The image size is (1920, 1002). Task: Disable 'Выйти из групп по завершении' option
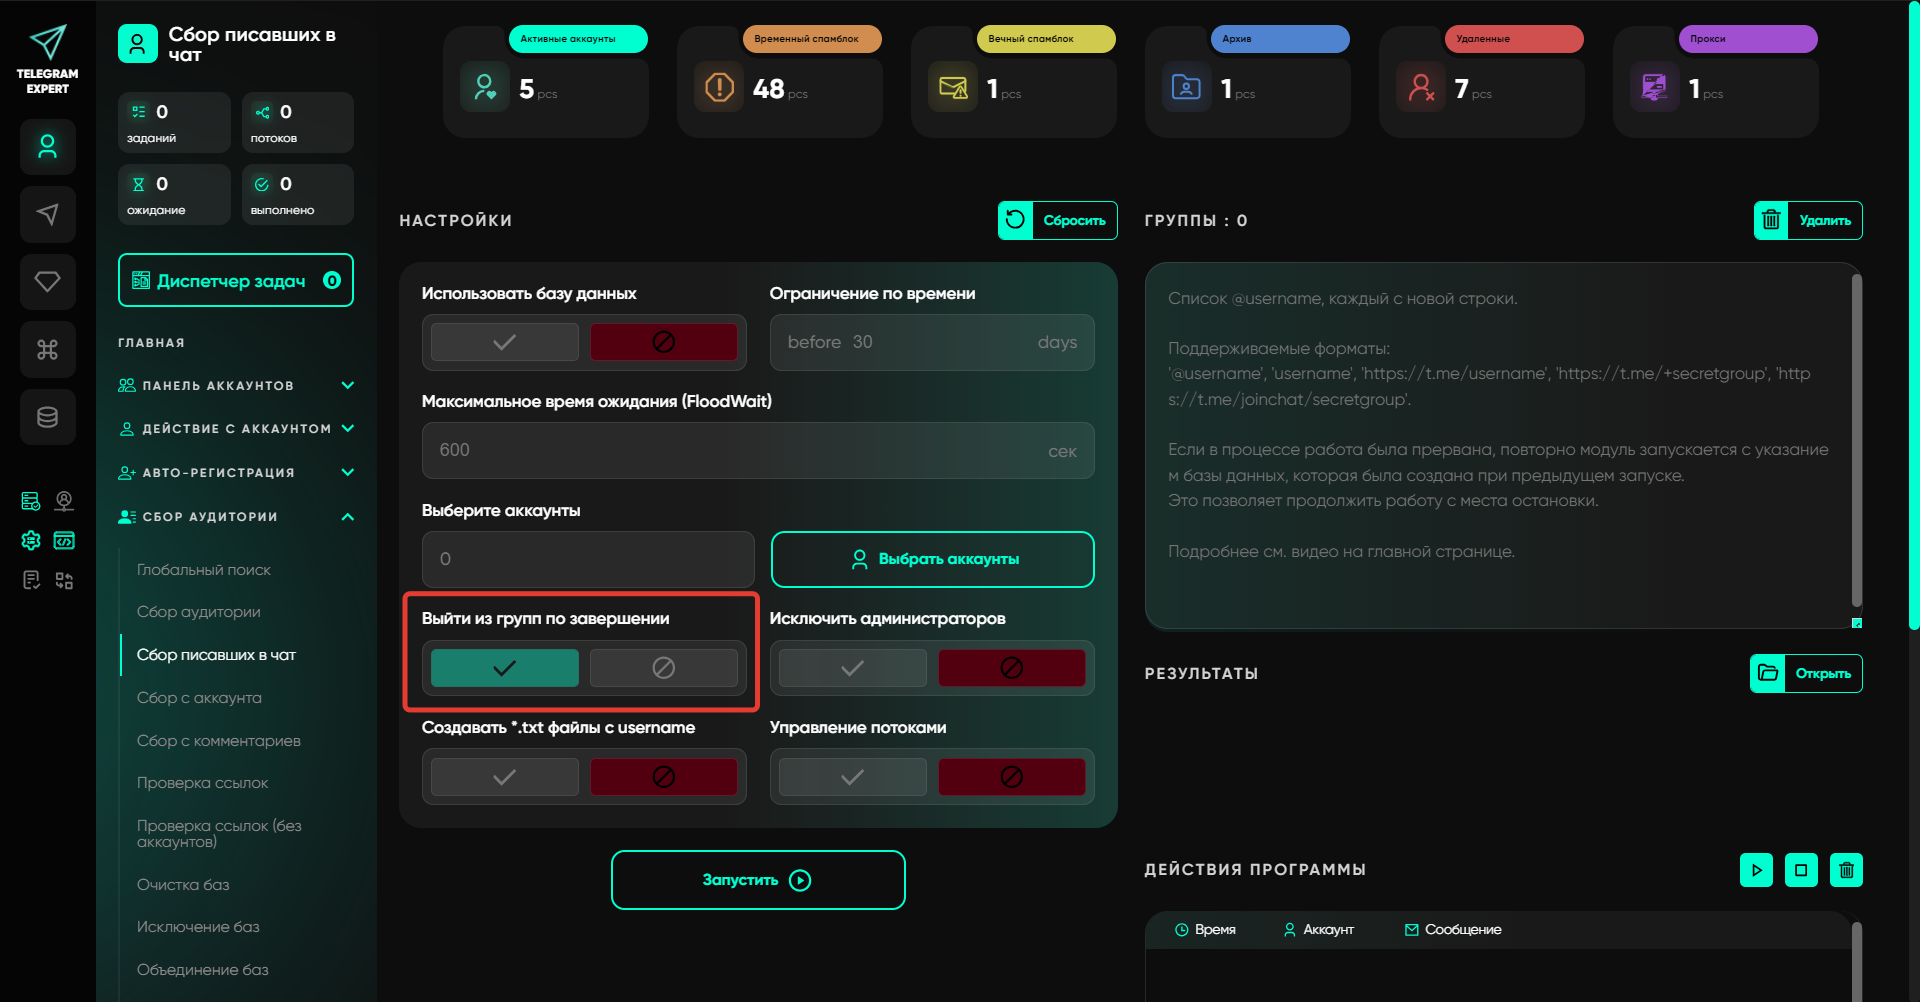tap(663, 668)
